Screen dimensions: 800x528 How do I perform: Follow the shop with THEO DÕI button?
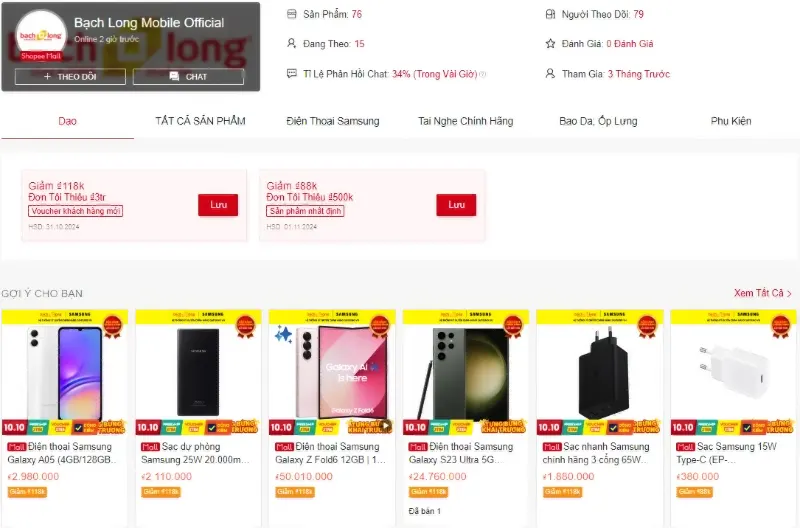(70, 77)
